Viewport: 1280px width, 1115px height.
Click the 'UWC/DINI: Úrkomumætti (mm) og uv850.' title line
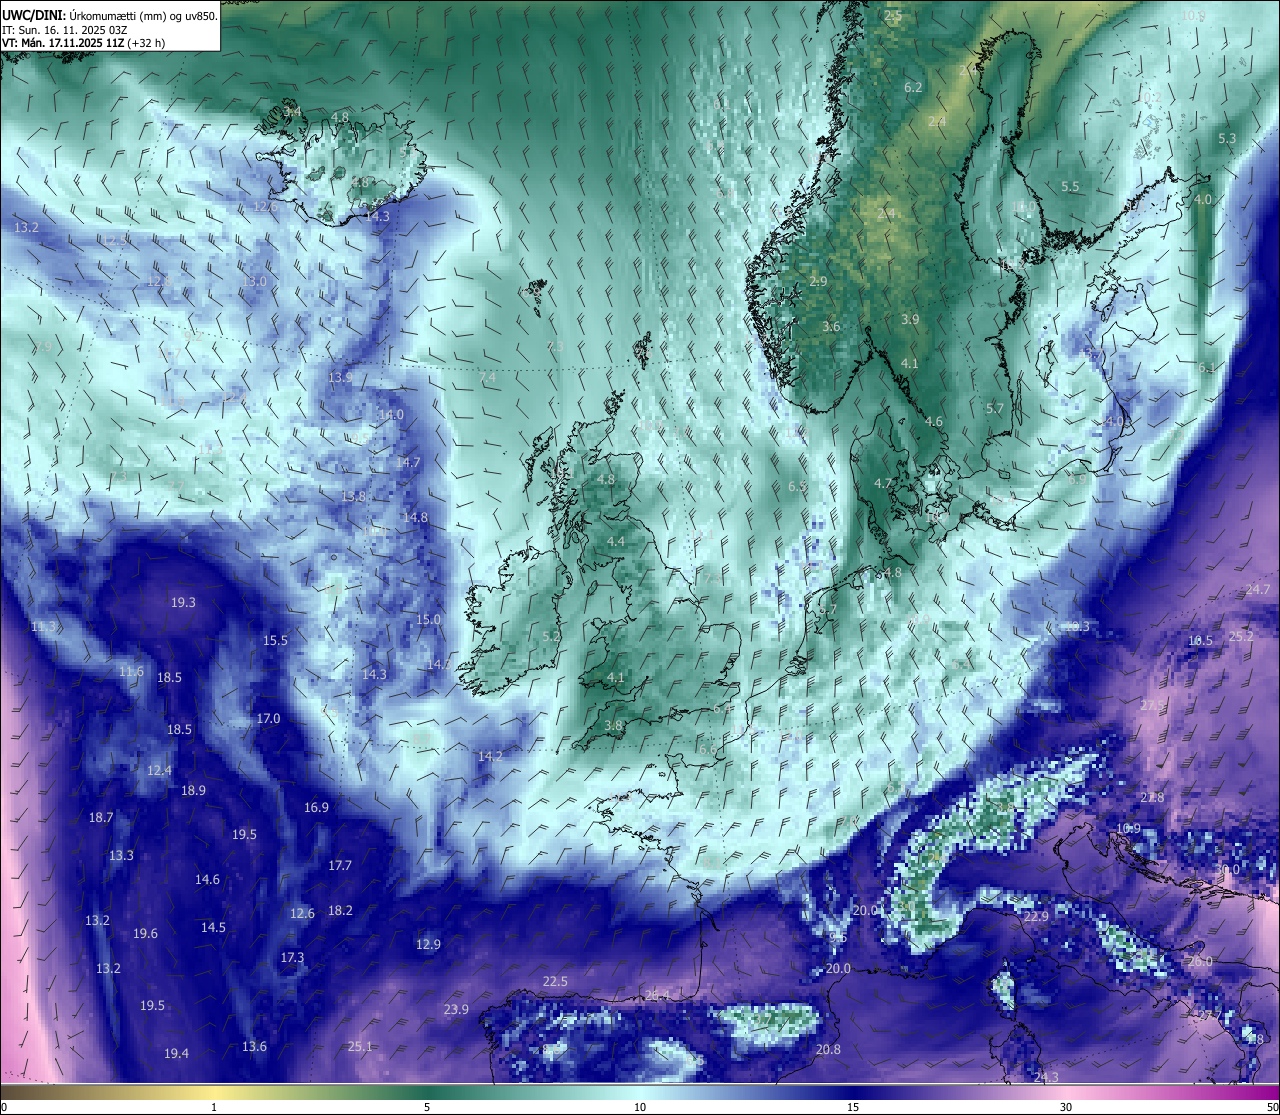pos(110,16)
